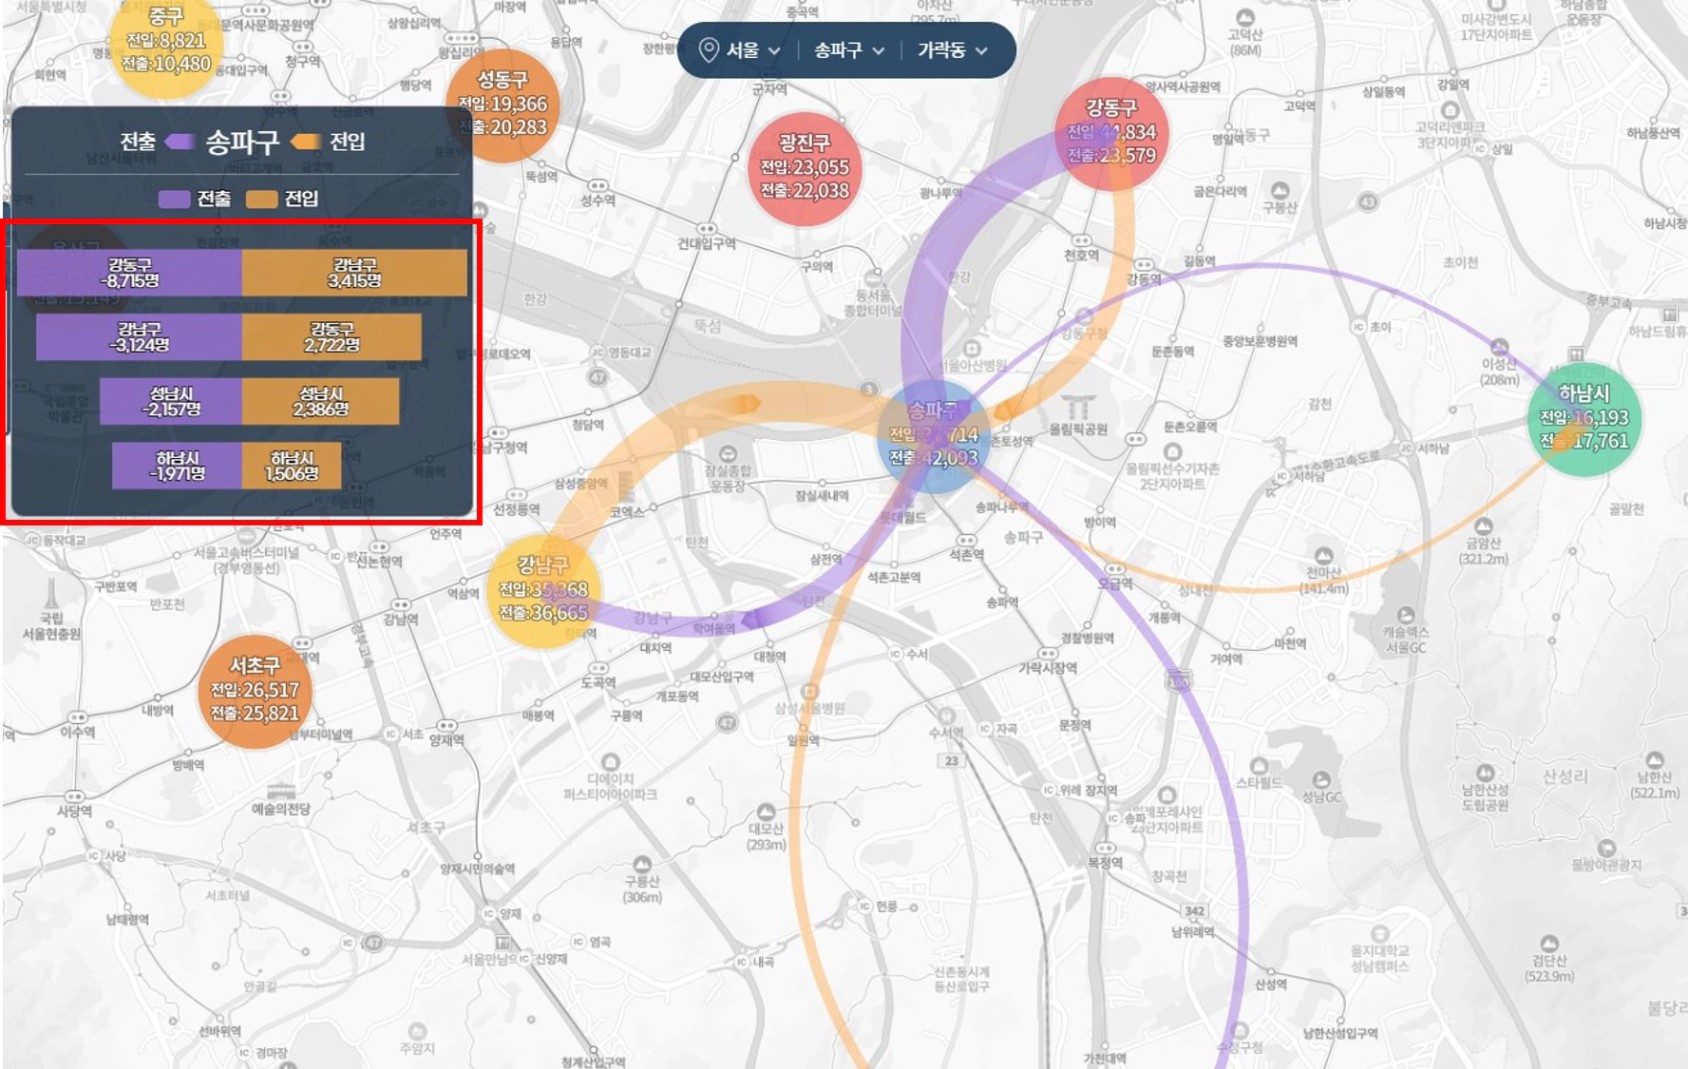Click the purple 전출 legend swatch

click(x=174, y=199)
